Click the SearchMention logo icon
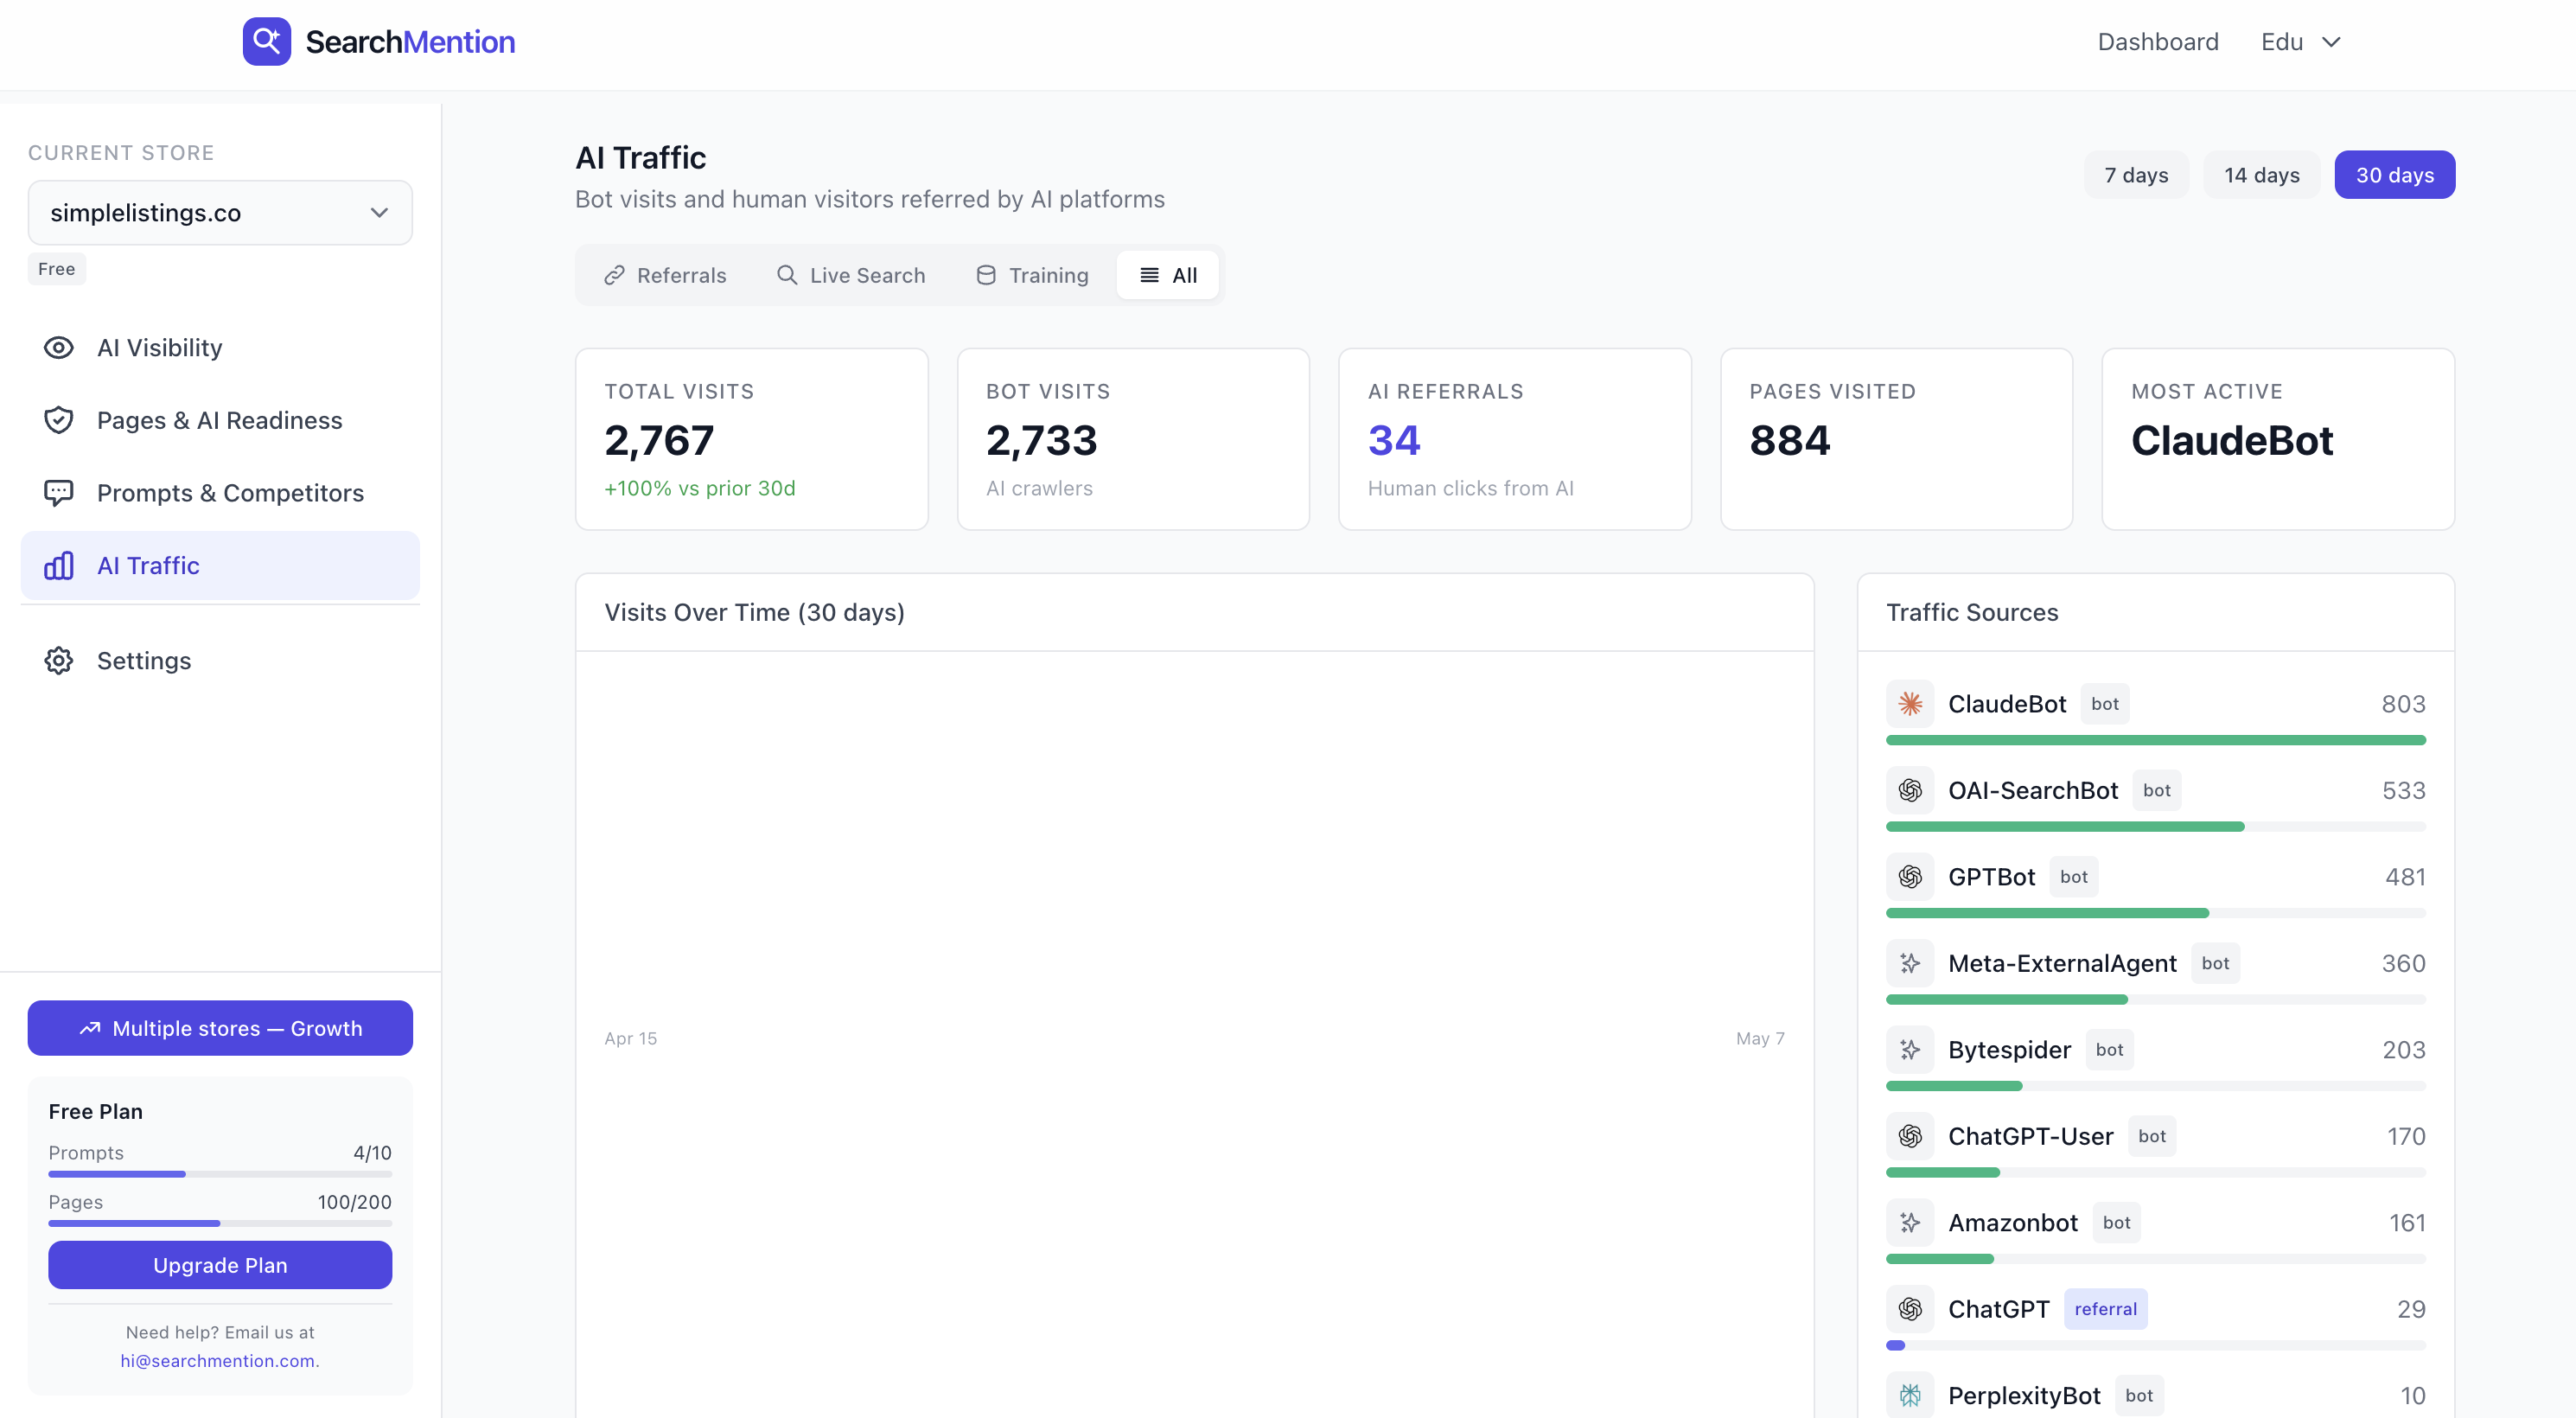Viewport: 2576px width, 1418px height. point(267,41)
